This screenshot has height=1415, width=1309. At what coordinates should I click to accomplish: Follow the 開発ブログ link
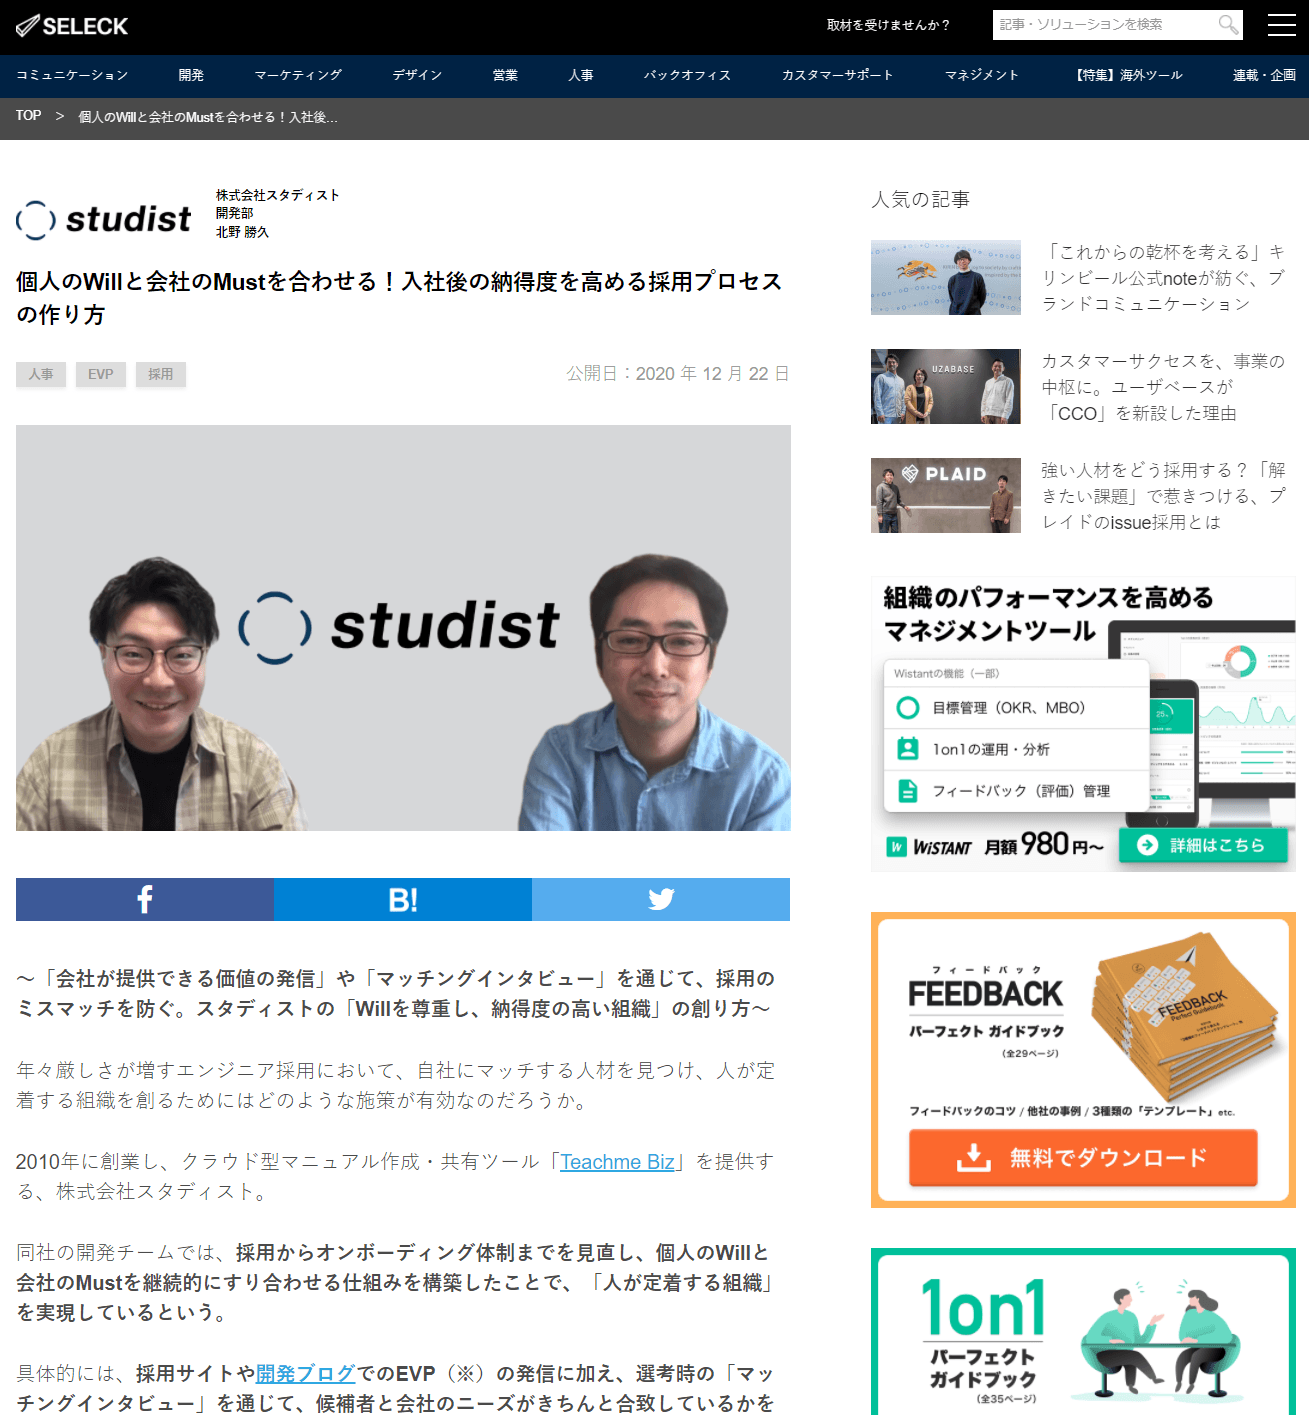pyautogui.click(x=305, y=1374)
